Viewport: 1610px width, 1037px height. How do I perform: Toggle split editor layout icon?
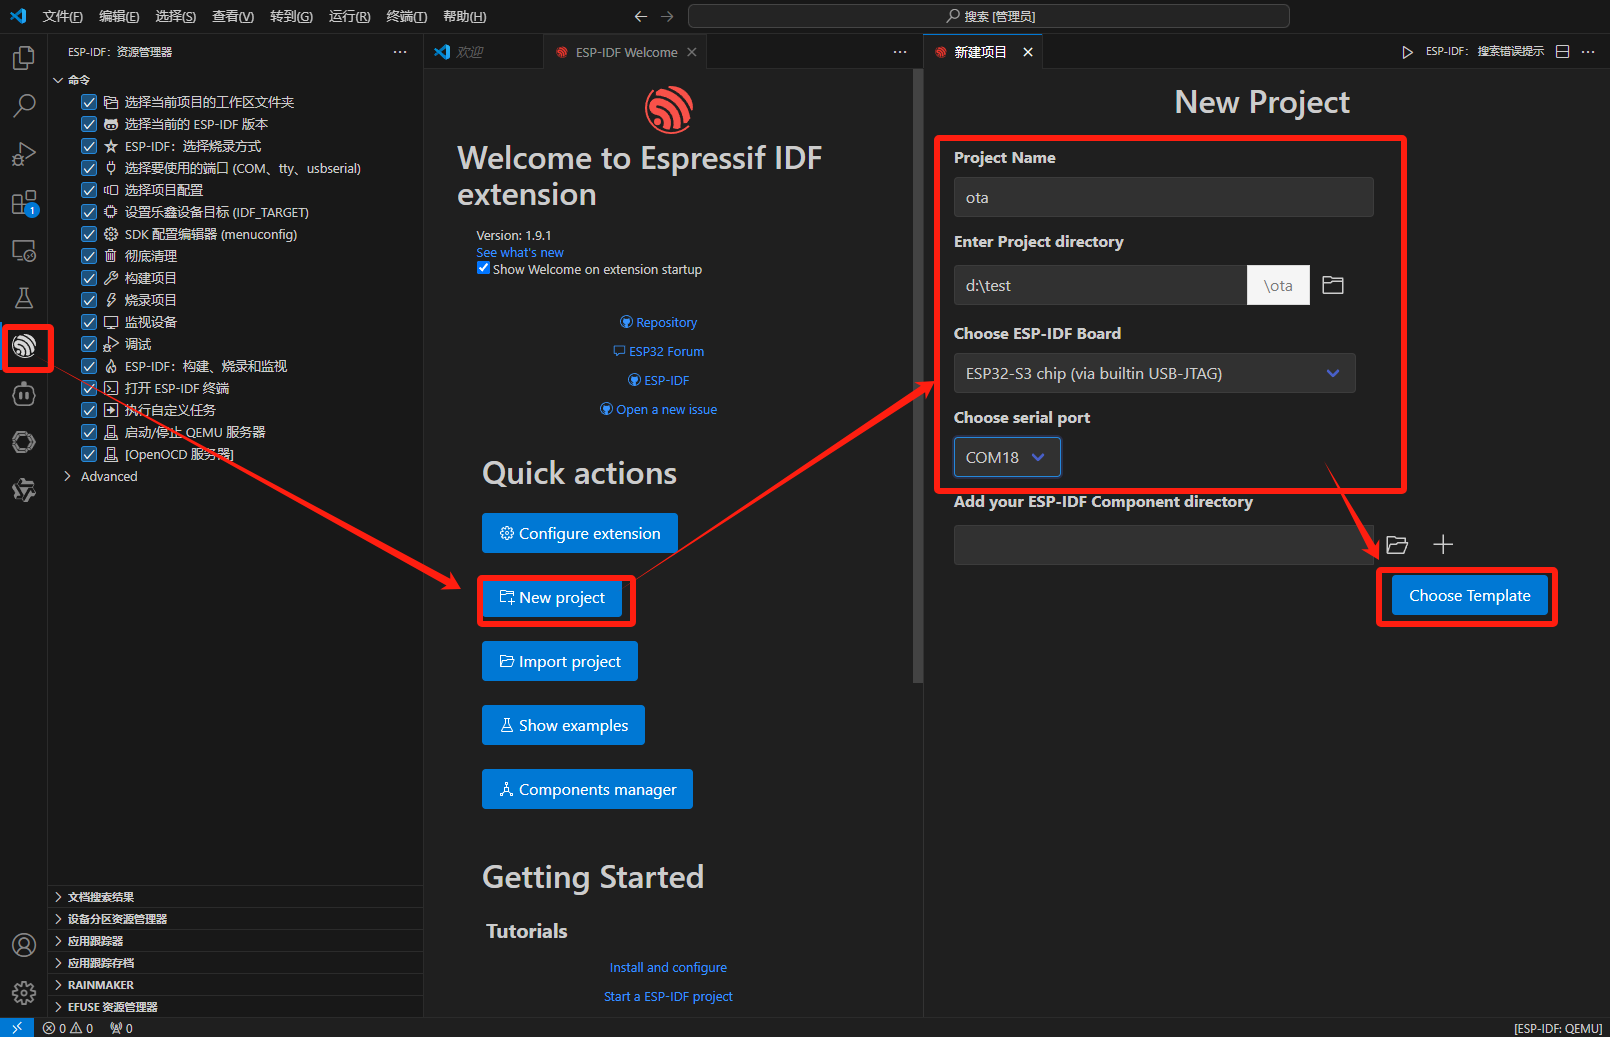pyautogui.click(x=1563, y=52)
